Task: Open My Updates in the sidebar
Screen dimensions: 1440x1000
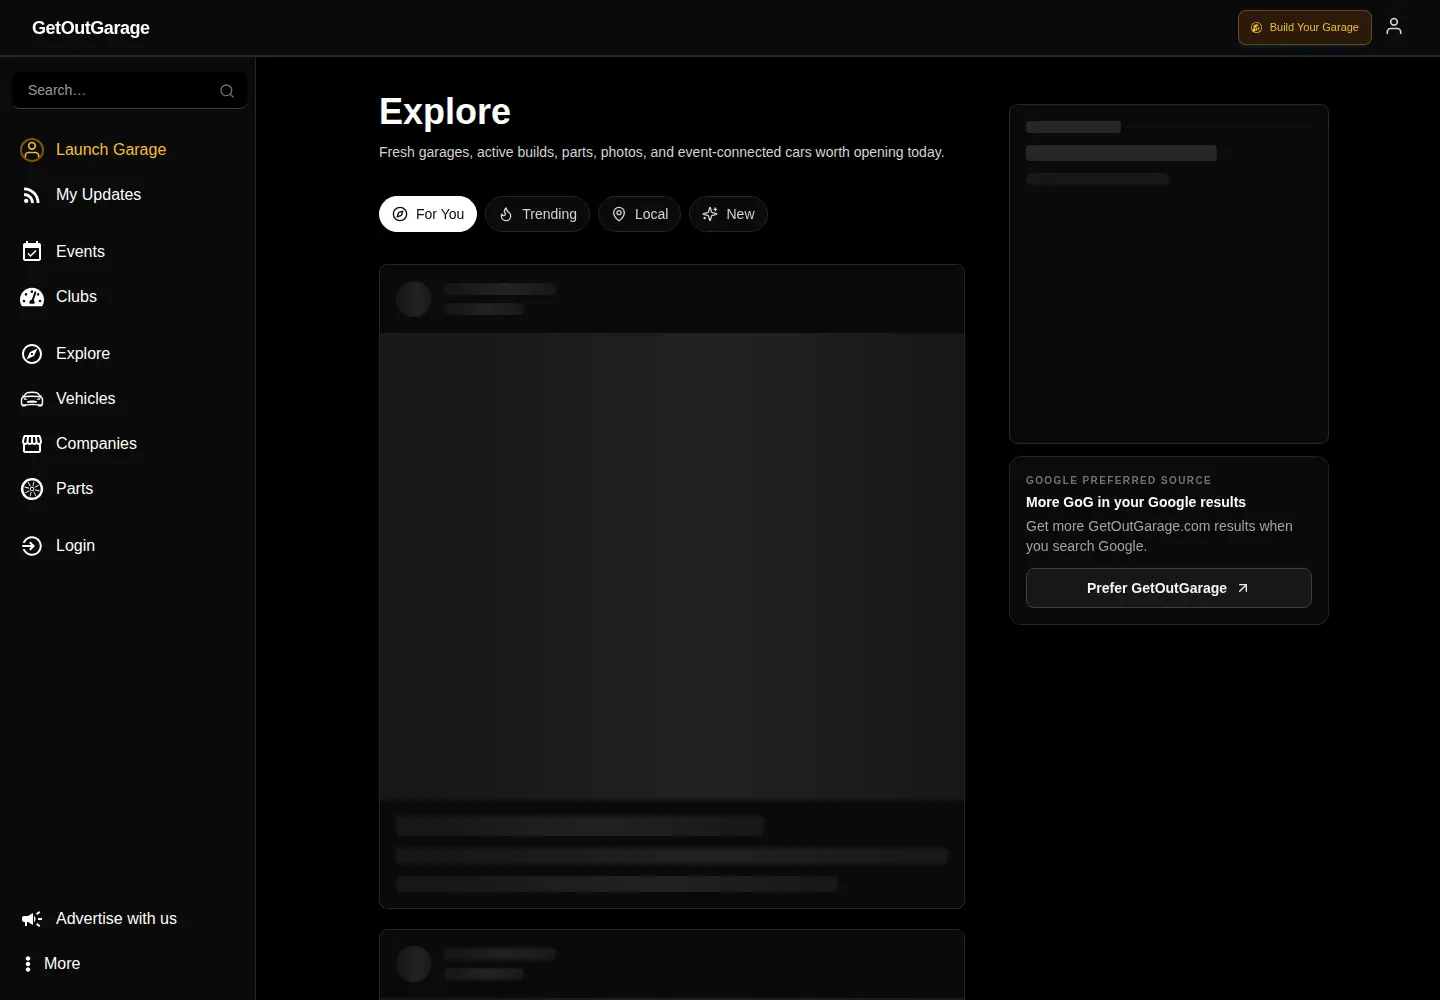Action: (98, 195)
